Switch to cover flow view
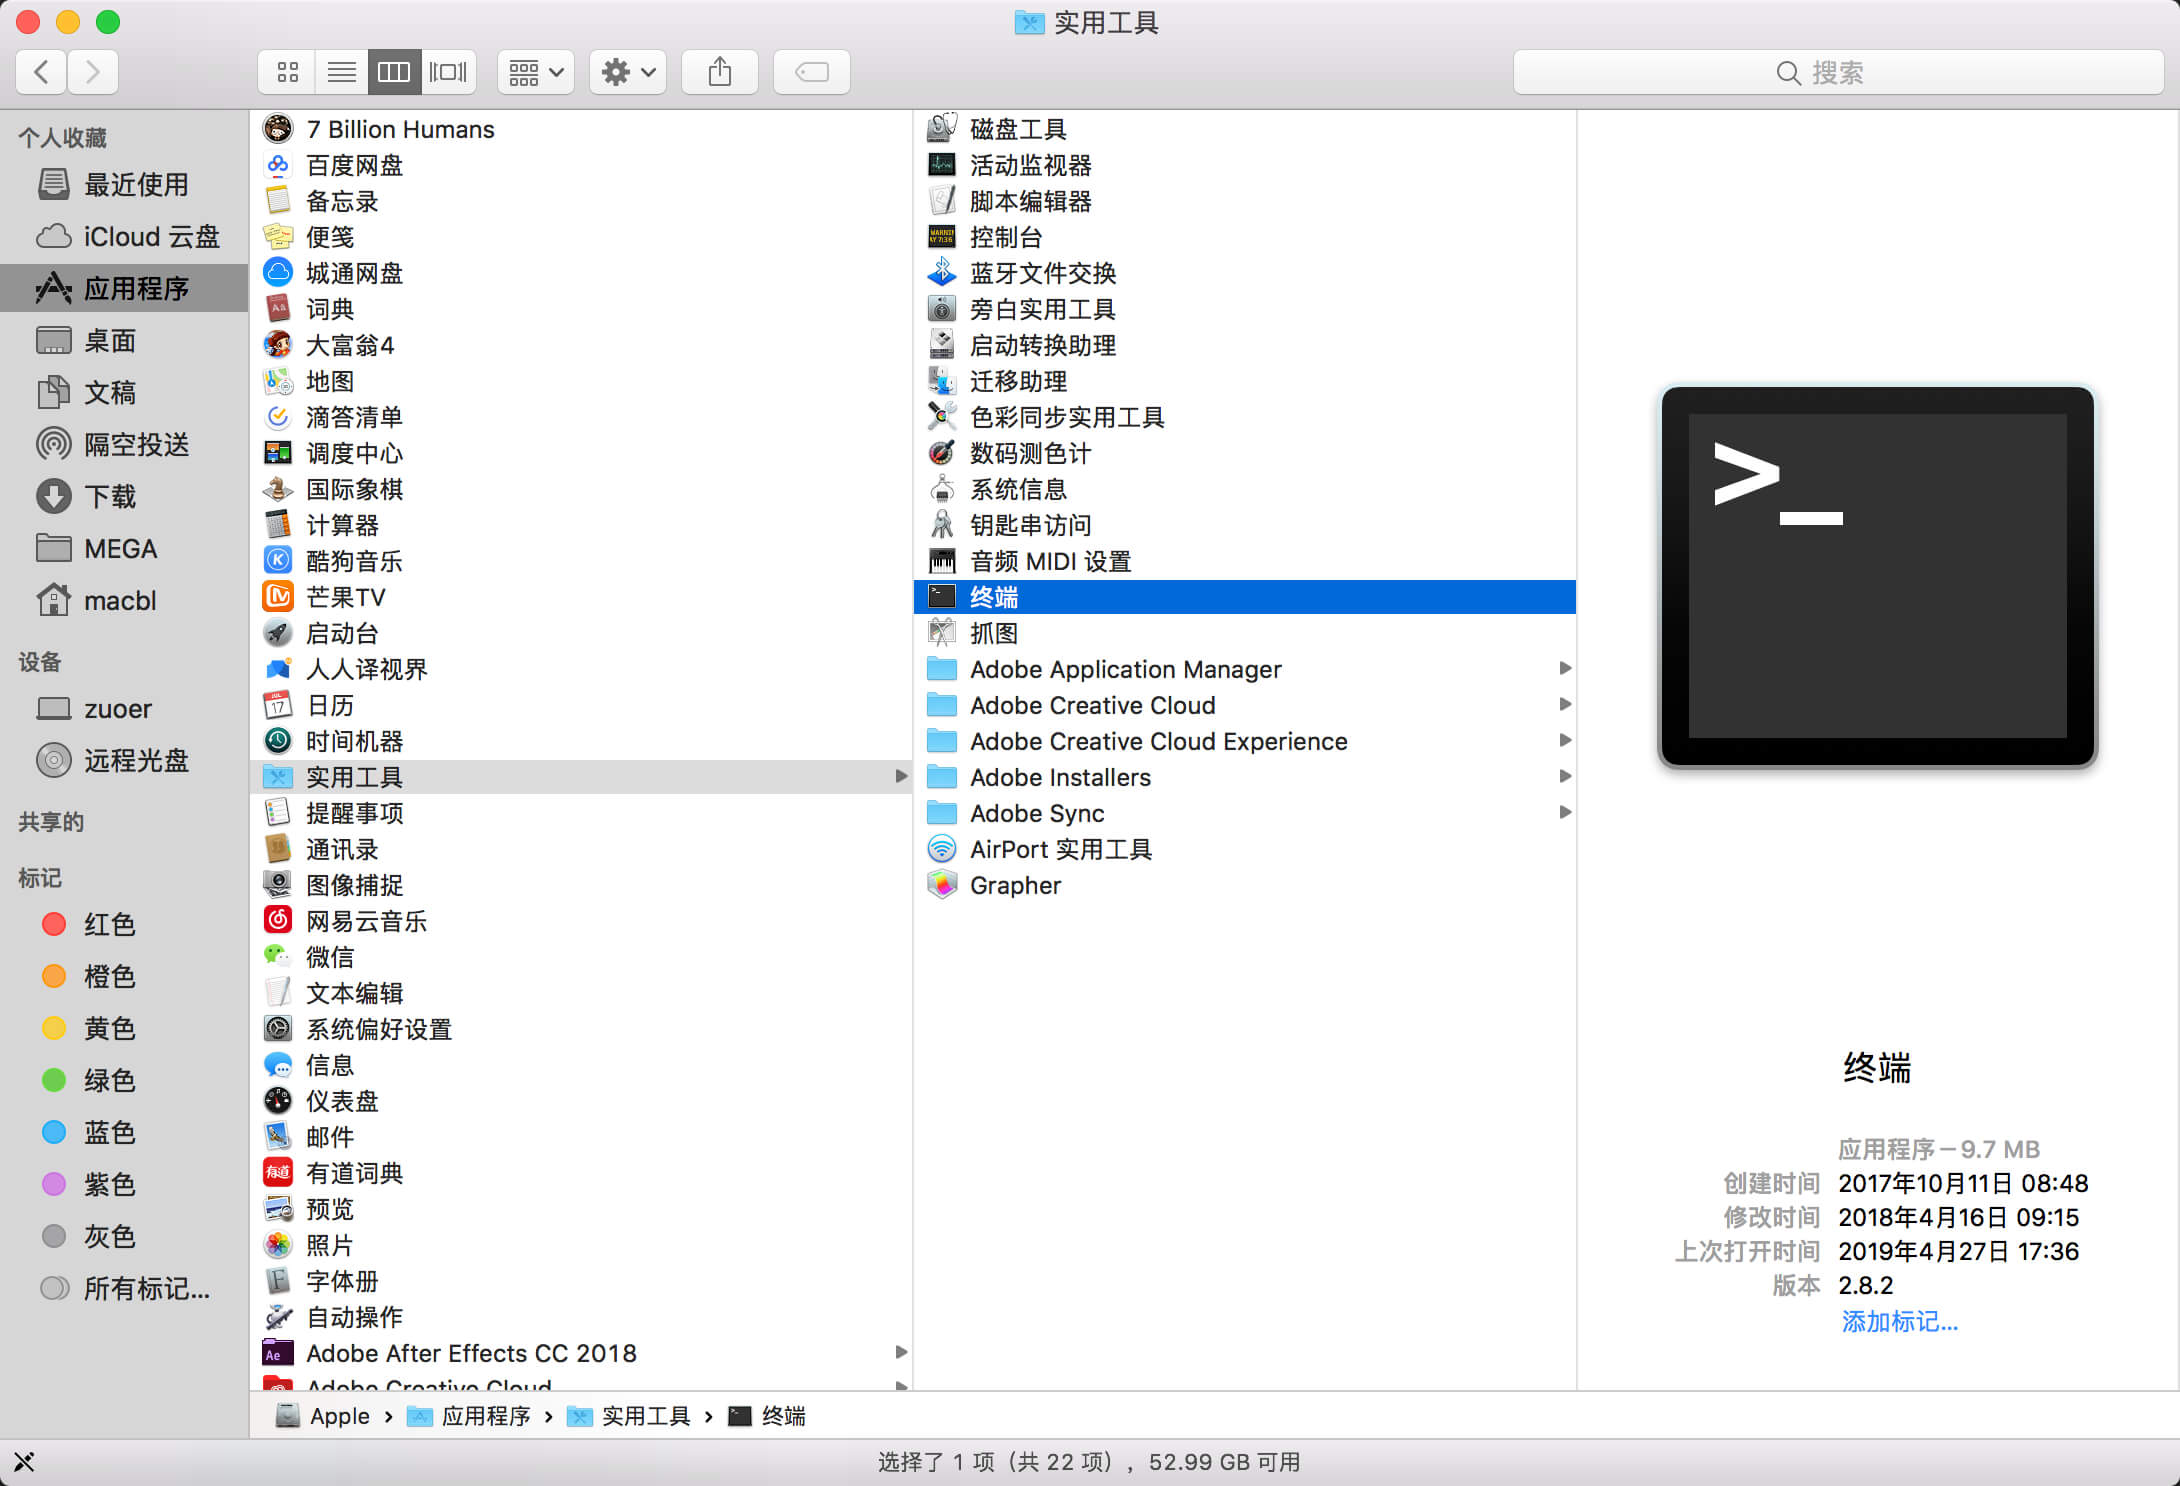The height and width of the screenshot is (1486, 2180). click(448, 72)
